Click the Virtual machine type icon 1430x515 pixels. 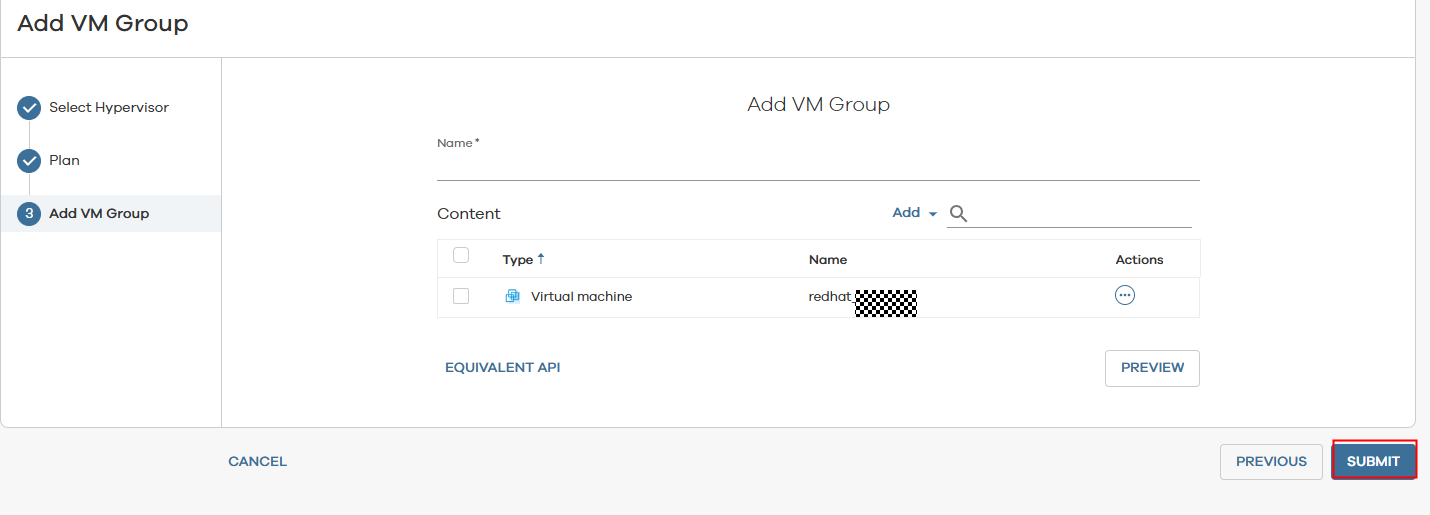click(513, 297)
